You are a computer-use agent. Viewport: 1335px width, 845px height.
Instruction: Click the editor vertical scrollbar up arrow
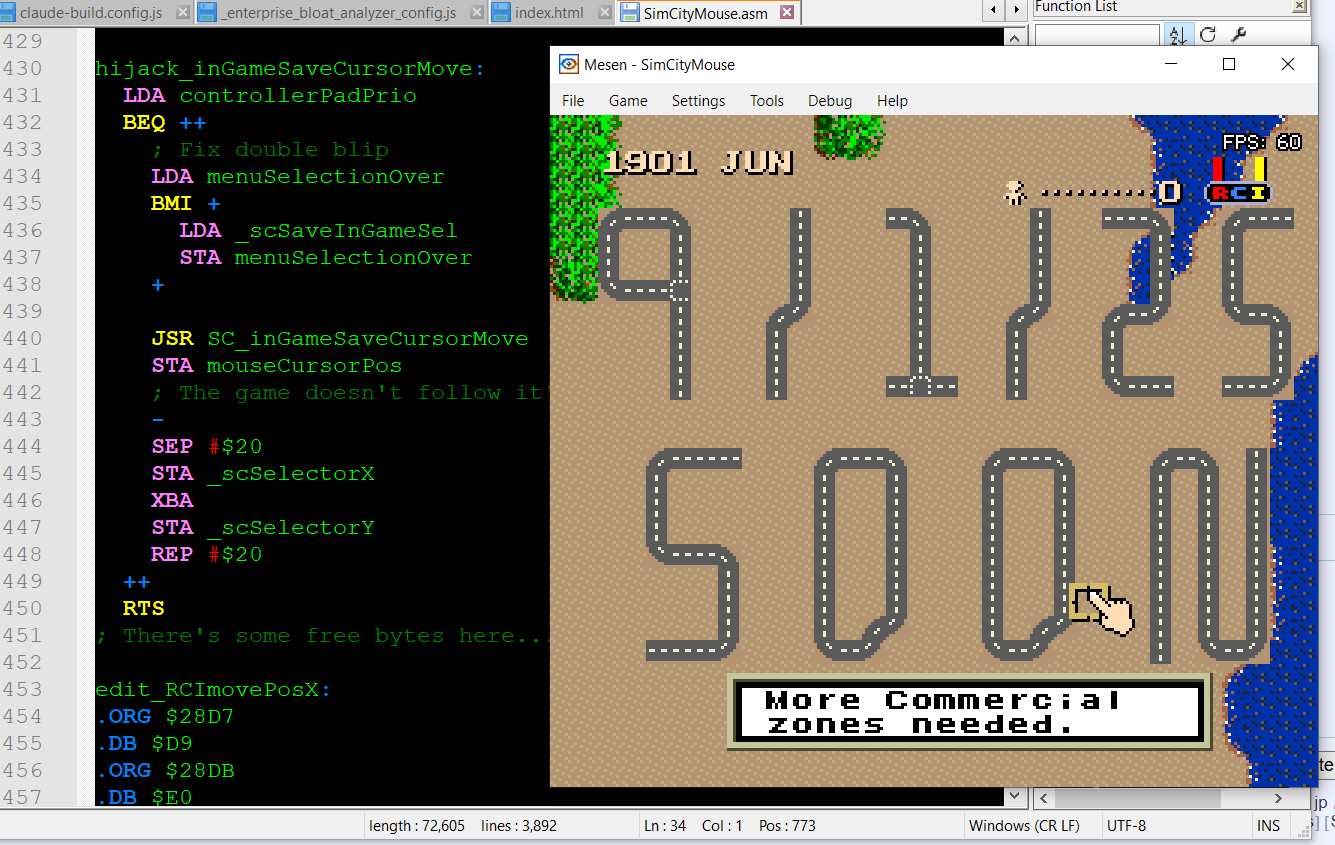[x=1017, y=36]
